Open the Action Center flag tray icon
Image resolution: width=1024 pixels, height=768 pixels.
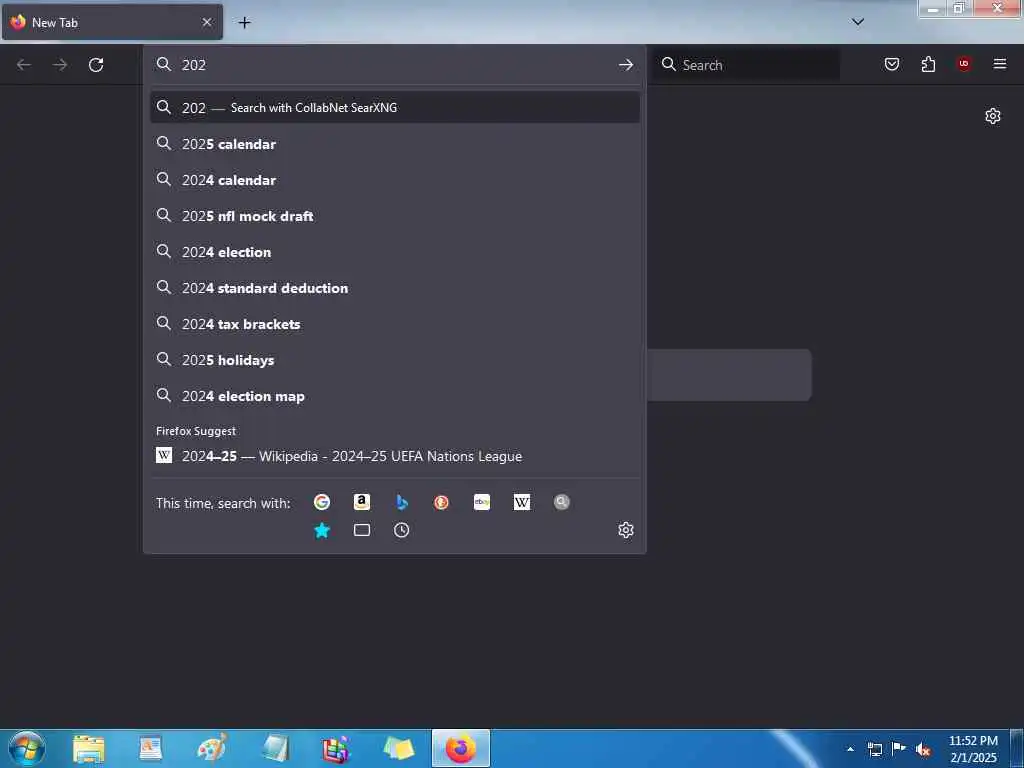pos(899,748)
